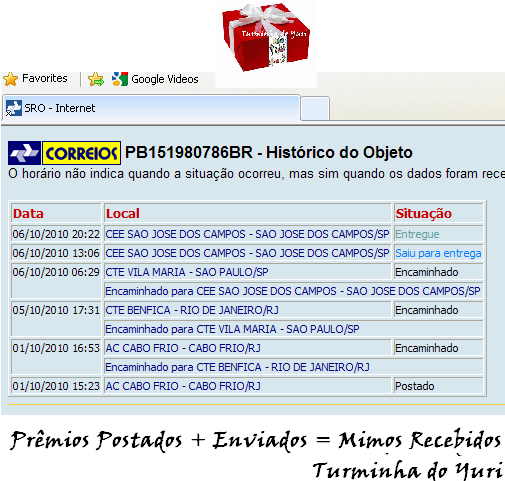Click Encaminhado status in 01/10/2010 16:53 row

[427, 348]
